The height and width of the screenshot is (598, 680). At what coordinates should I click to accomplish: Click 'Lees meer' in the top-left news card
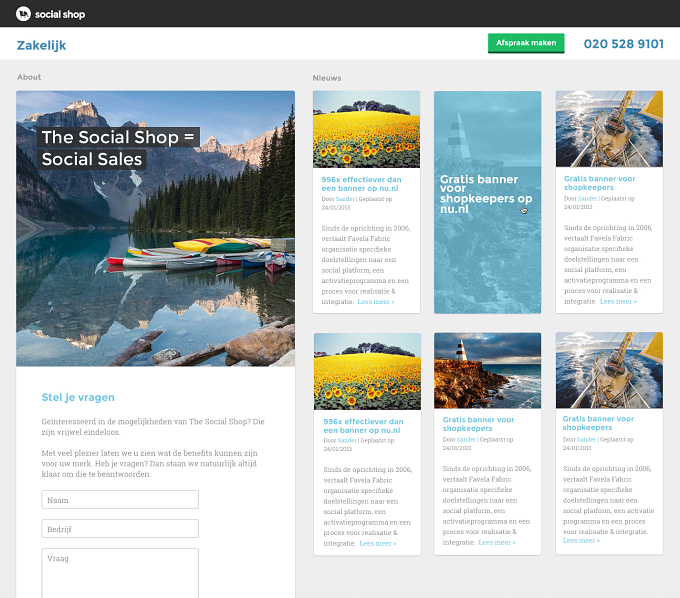point(376,302)
